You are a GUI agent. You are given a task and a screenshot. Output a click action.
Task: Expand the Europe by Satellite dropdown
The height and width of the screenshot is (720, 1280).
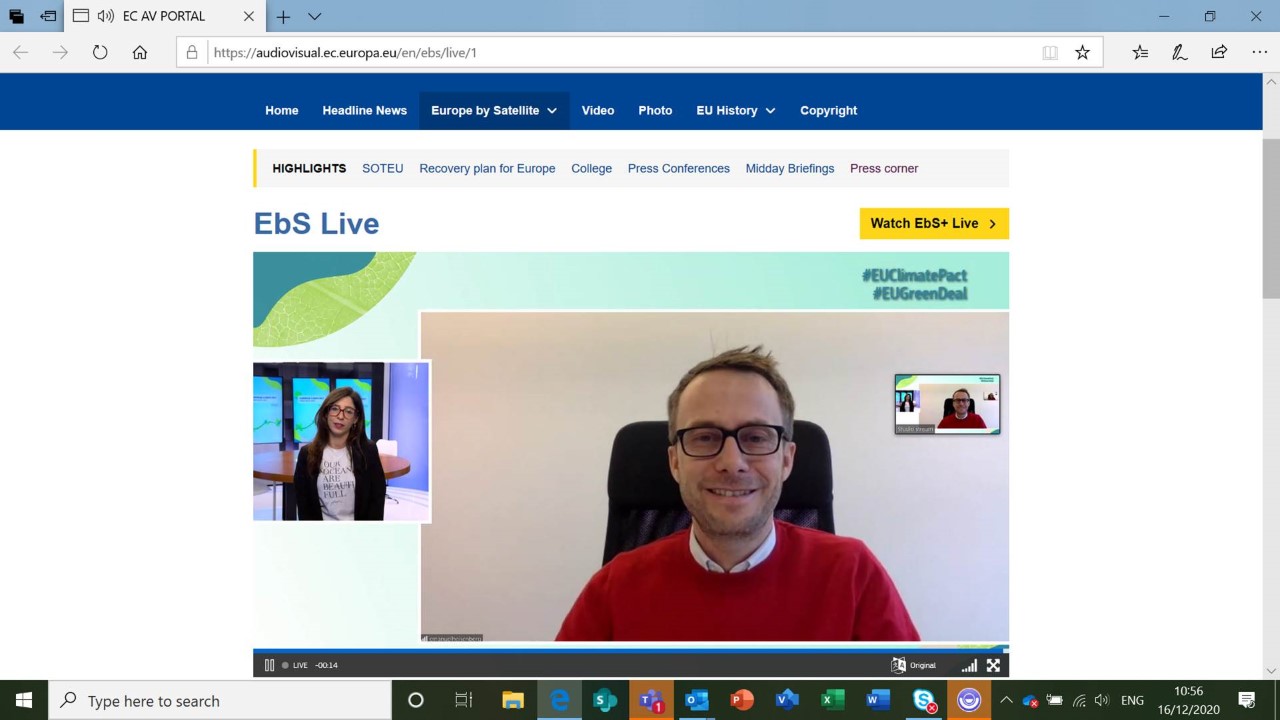(x=493, y=110)
